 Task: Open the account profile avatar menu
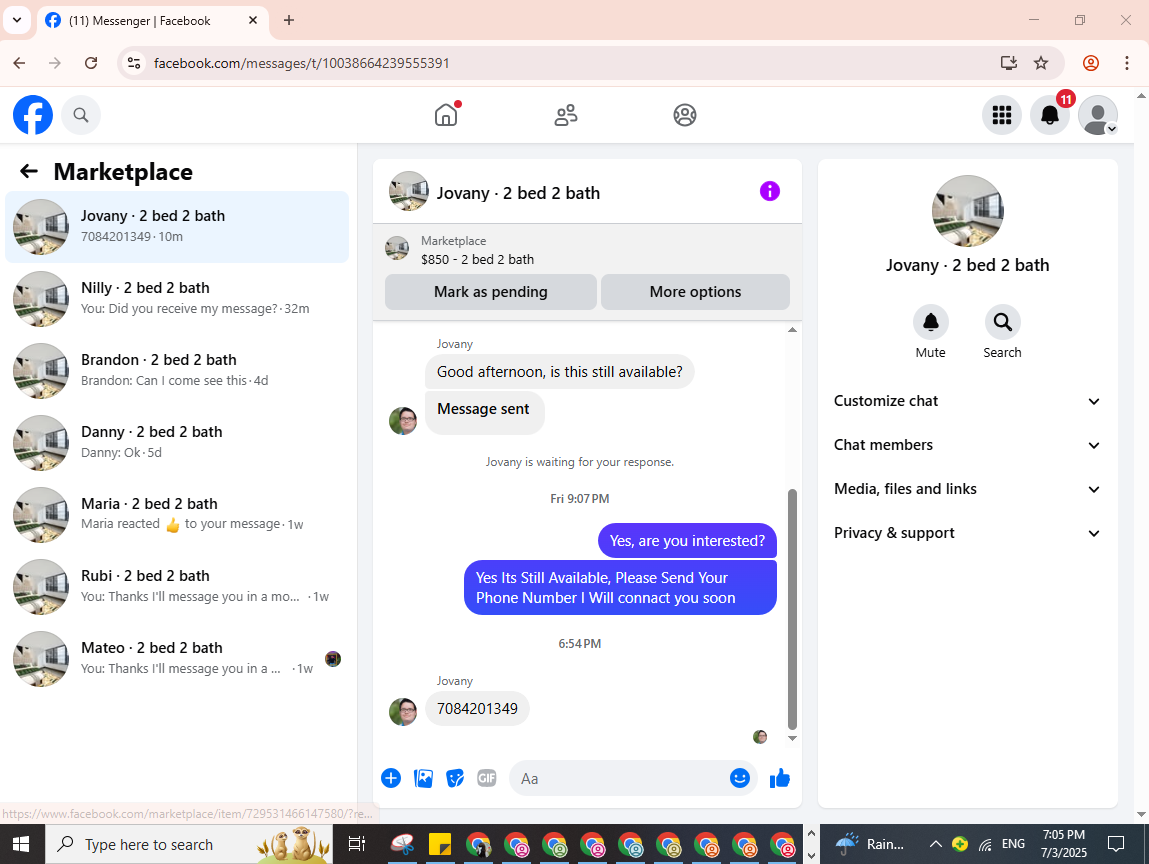coord(1098,115)
